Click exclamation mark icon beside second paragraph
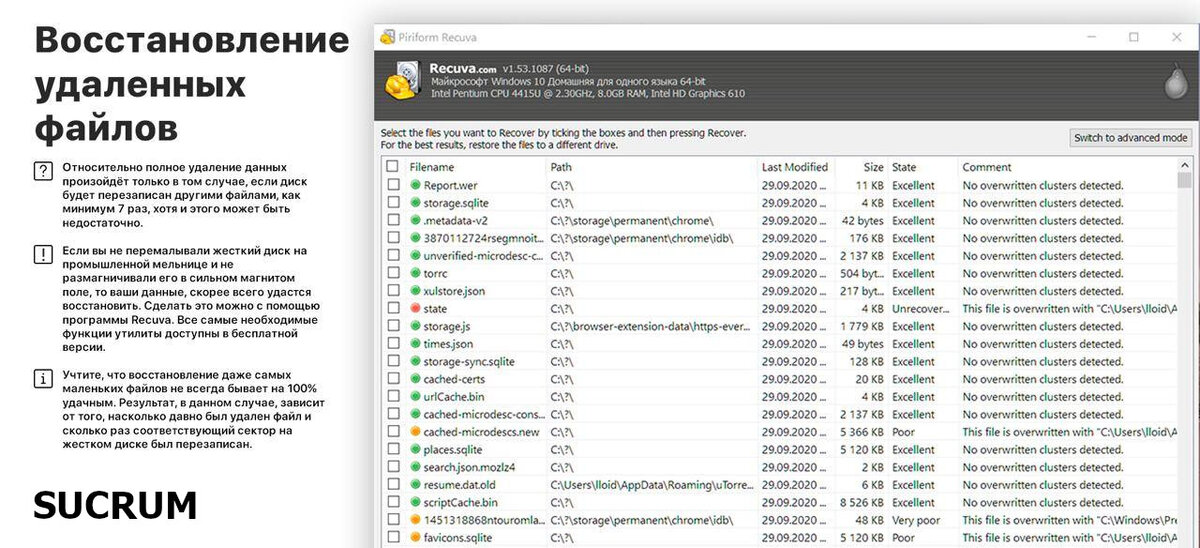1200x548 pixels. click(x=43, y=254)
